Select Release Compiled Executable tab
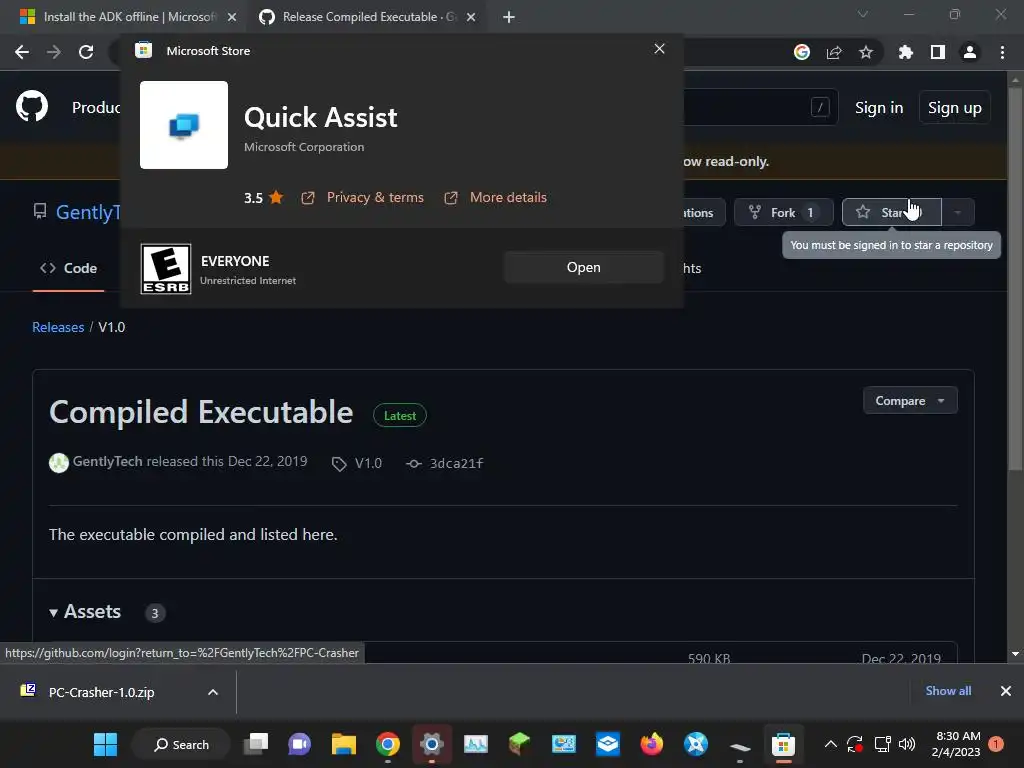1024x768 pixels. pyautogui.click(x=367, y=17)
